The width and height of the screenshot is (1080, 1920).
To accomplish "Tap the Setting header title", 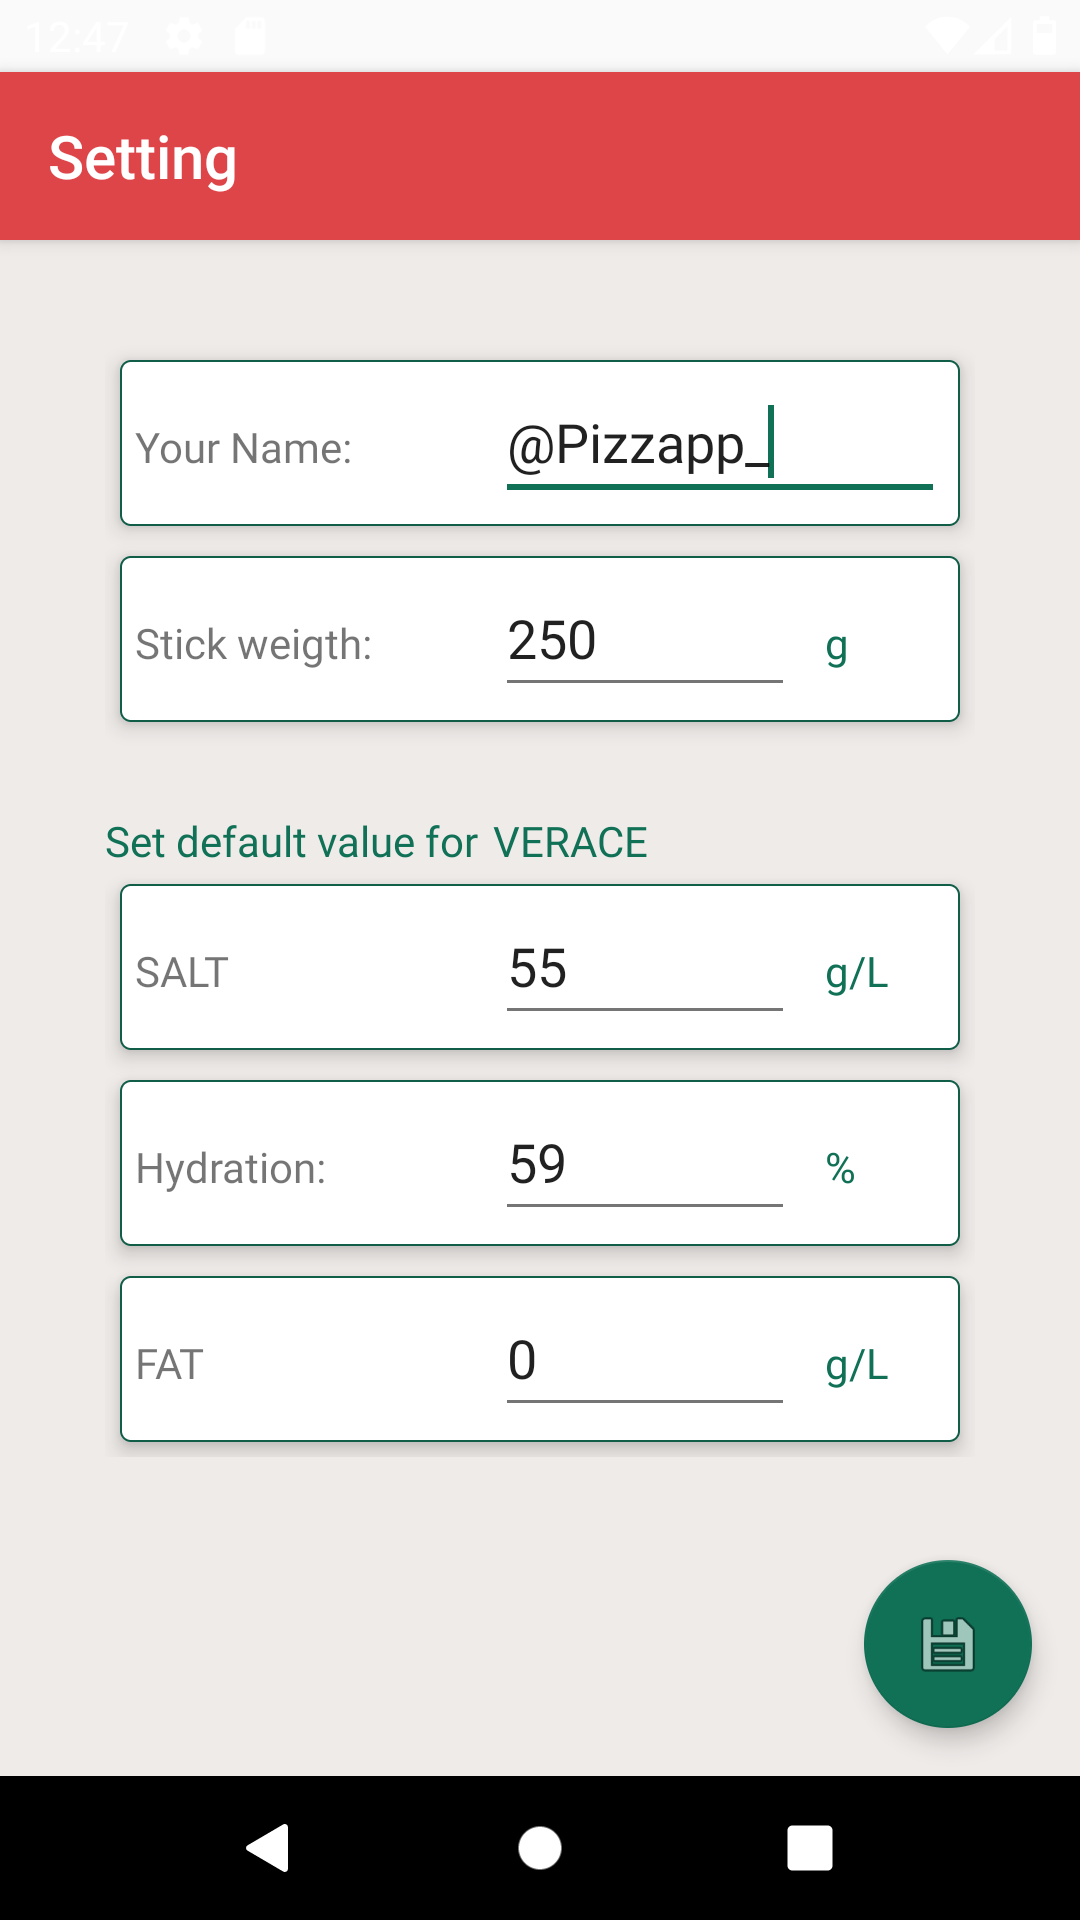I will click(x=143, y=158).
